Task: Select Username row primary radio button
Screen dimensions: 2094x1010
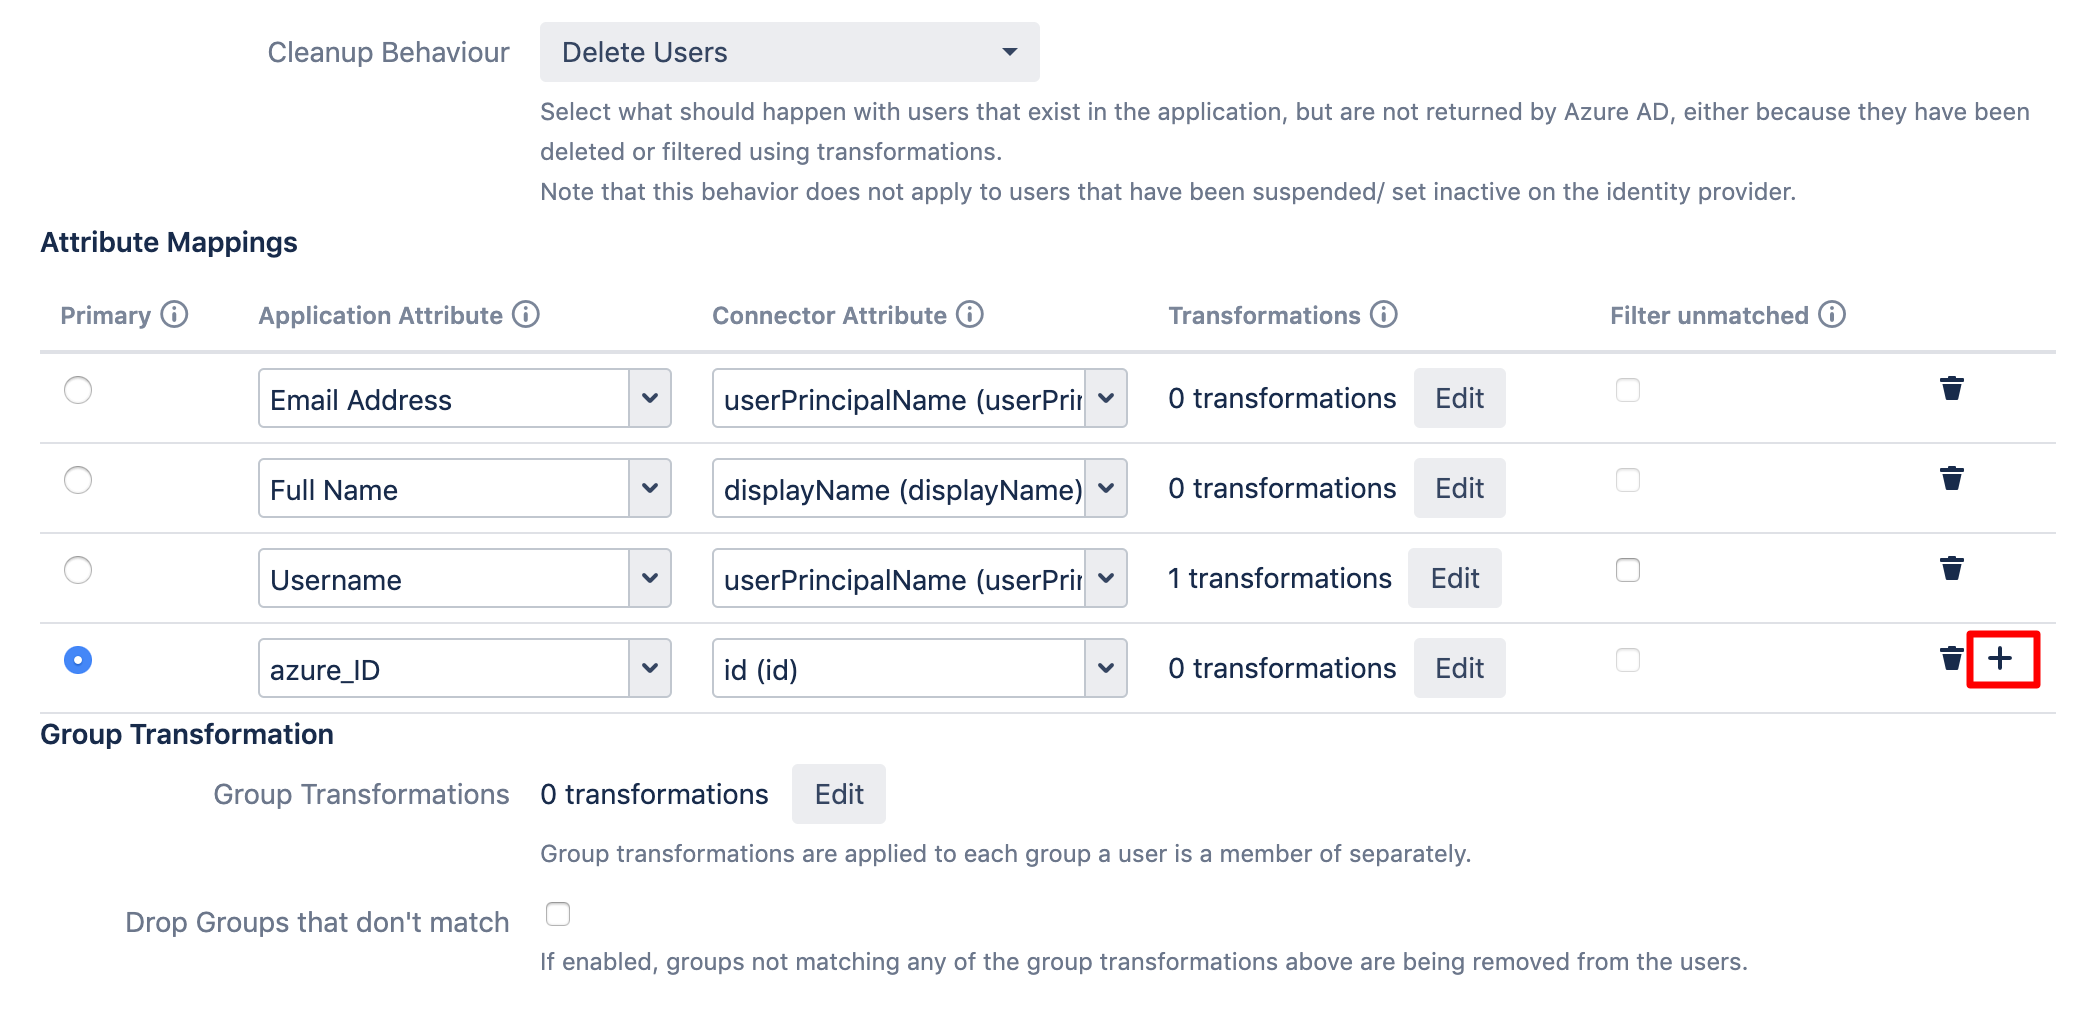Action: click(78, 570)
